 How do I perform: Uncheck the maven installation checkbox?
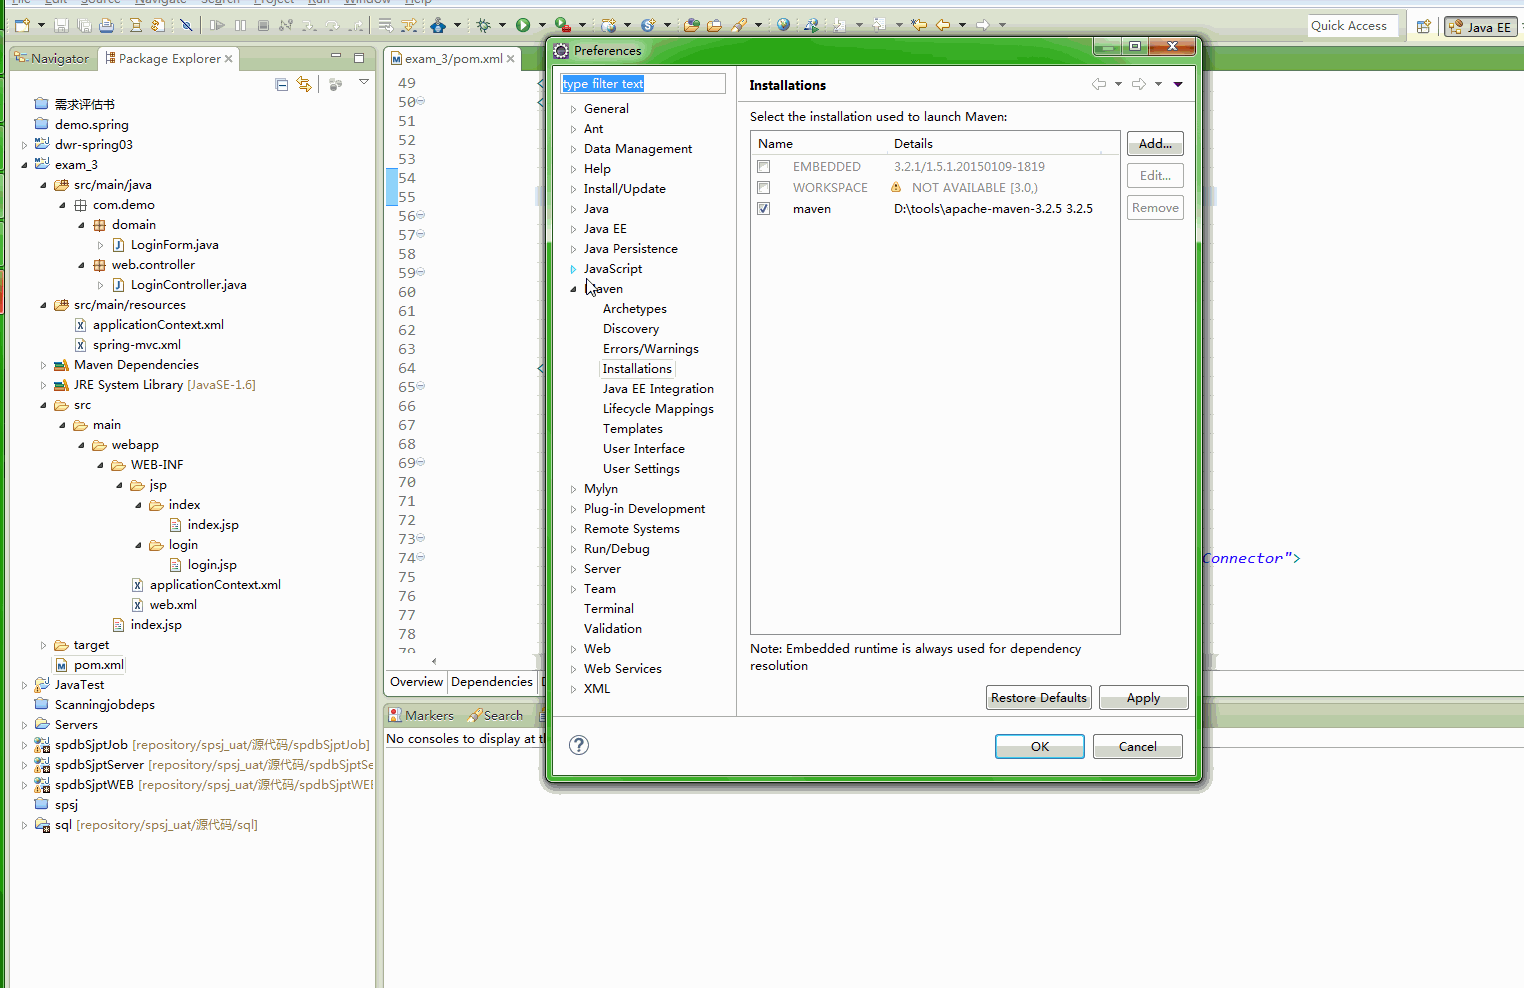tap(764, 209)
